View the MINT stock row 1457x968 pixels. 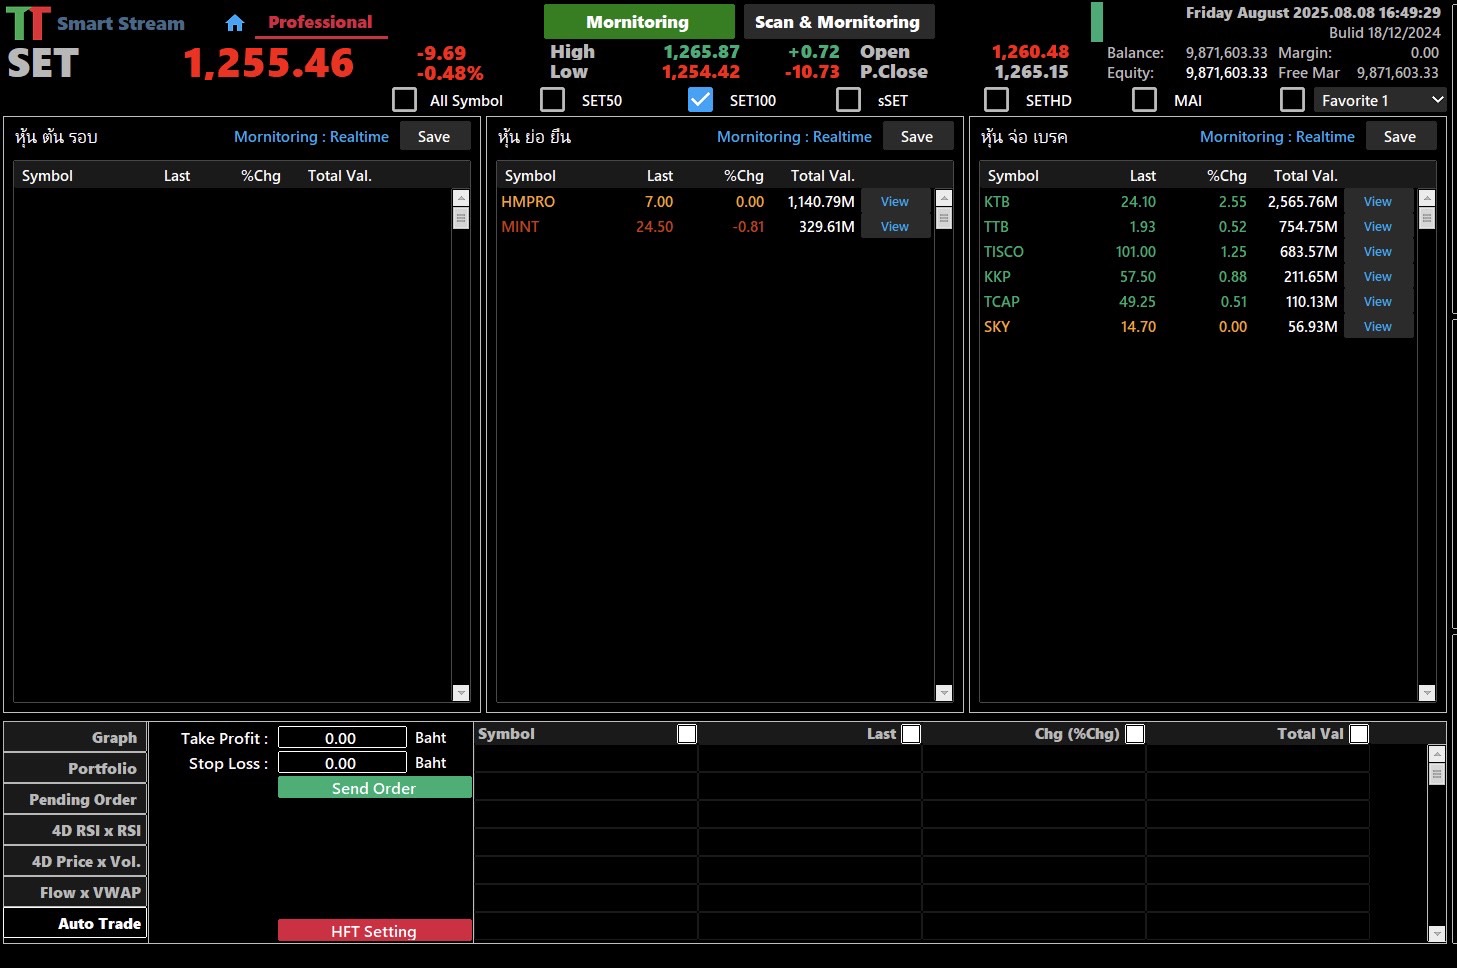coord(895,227)
